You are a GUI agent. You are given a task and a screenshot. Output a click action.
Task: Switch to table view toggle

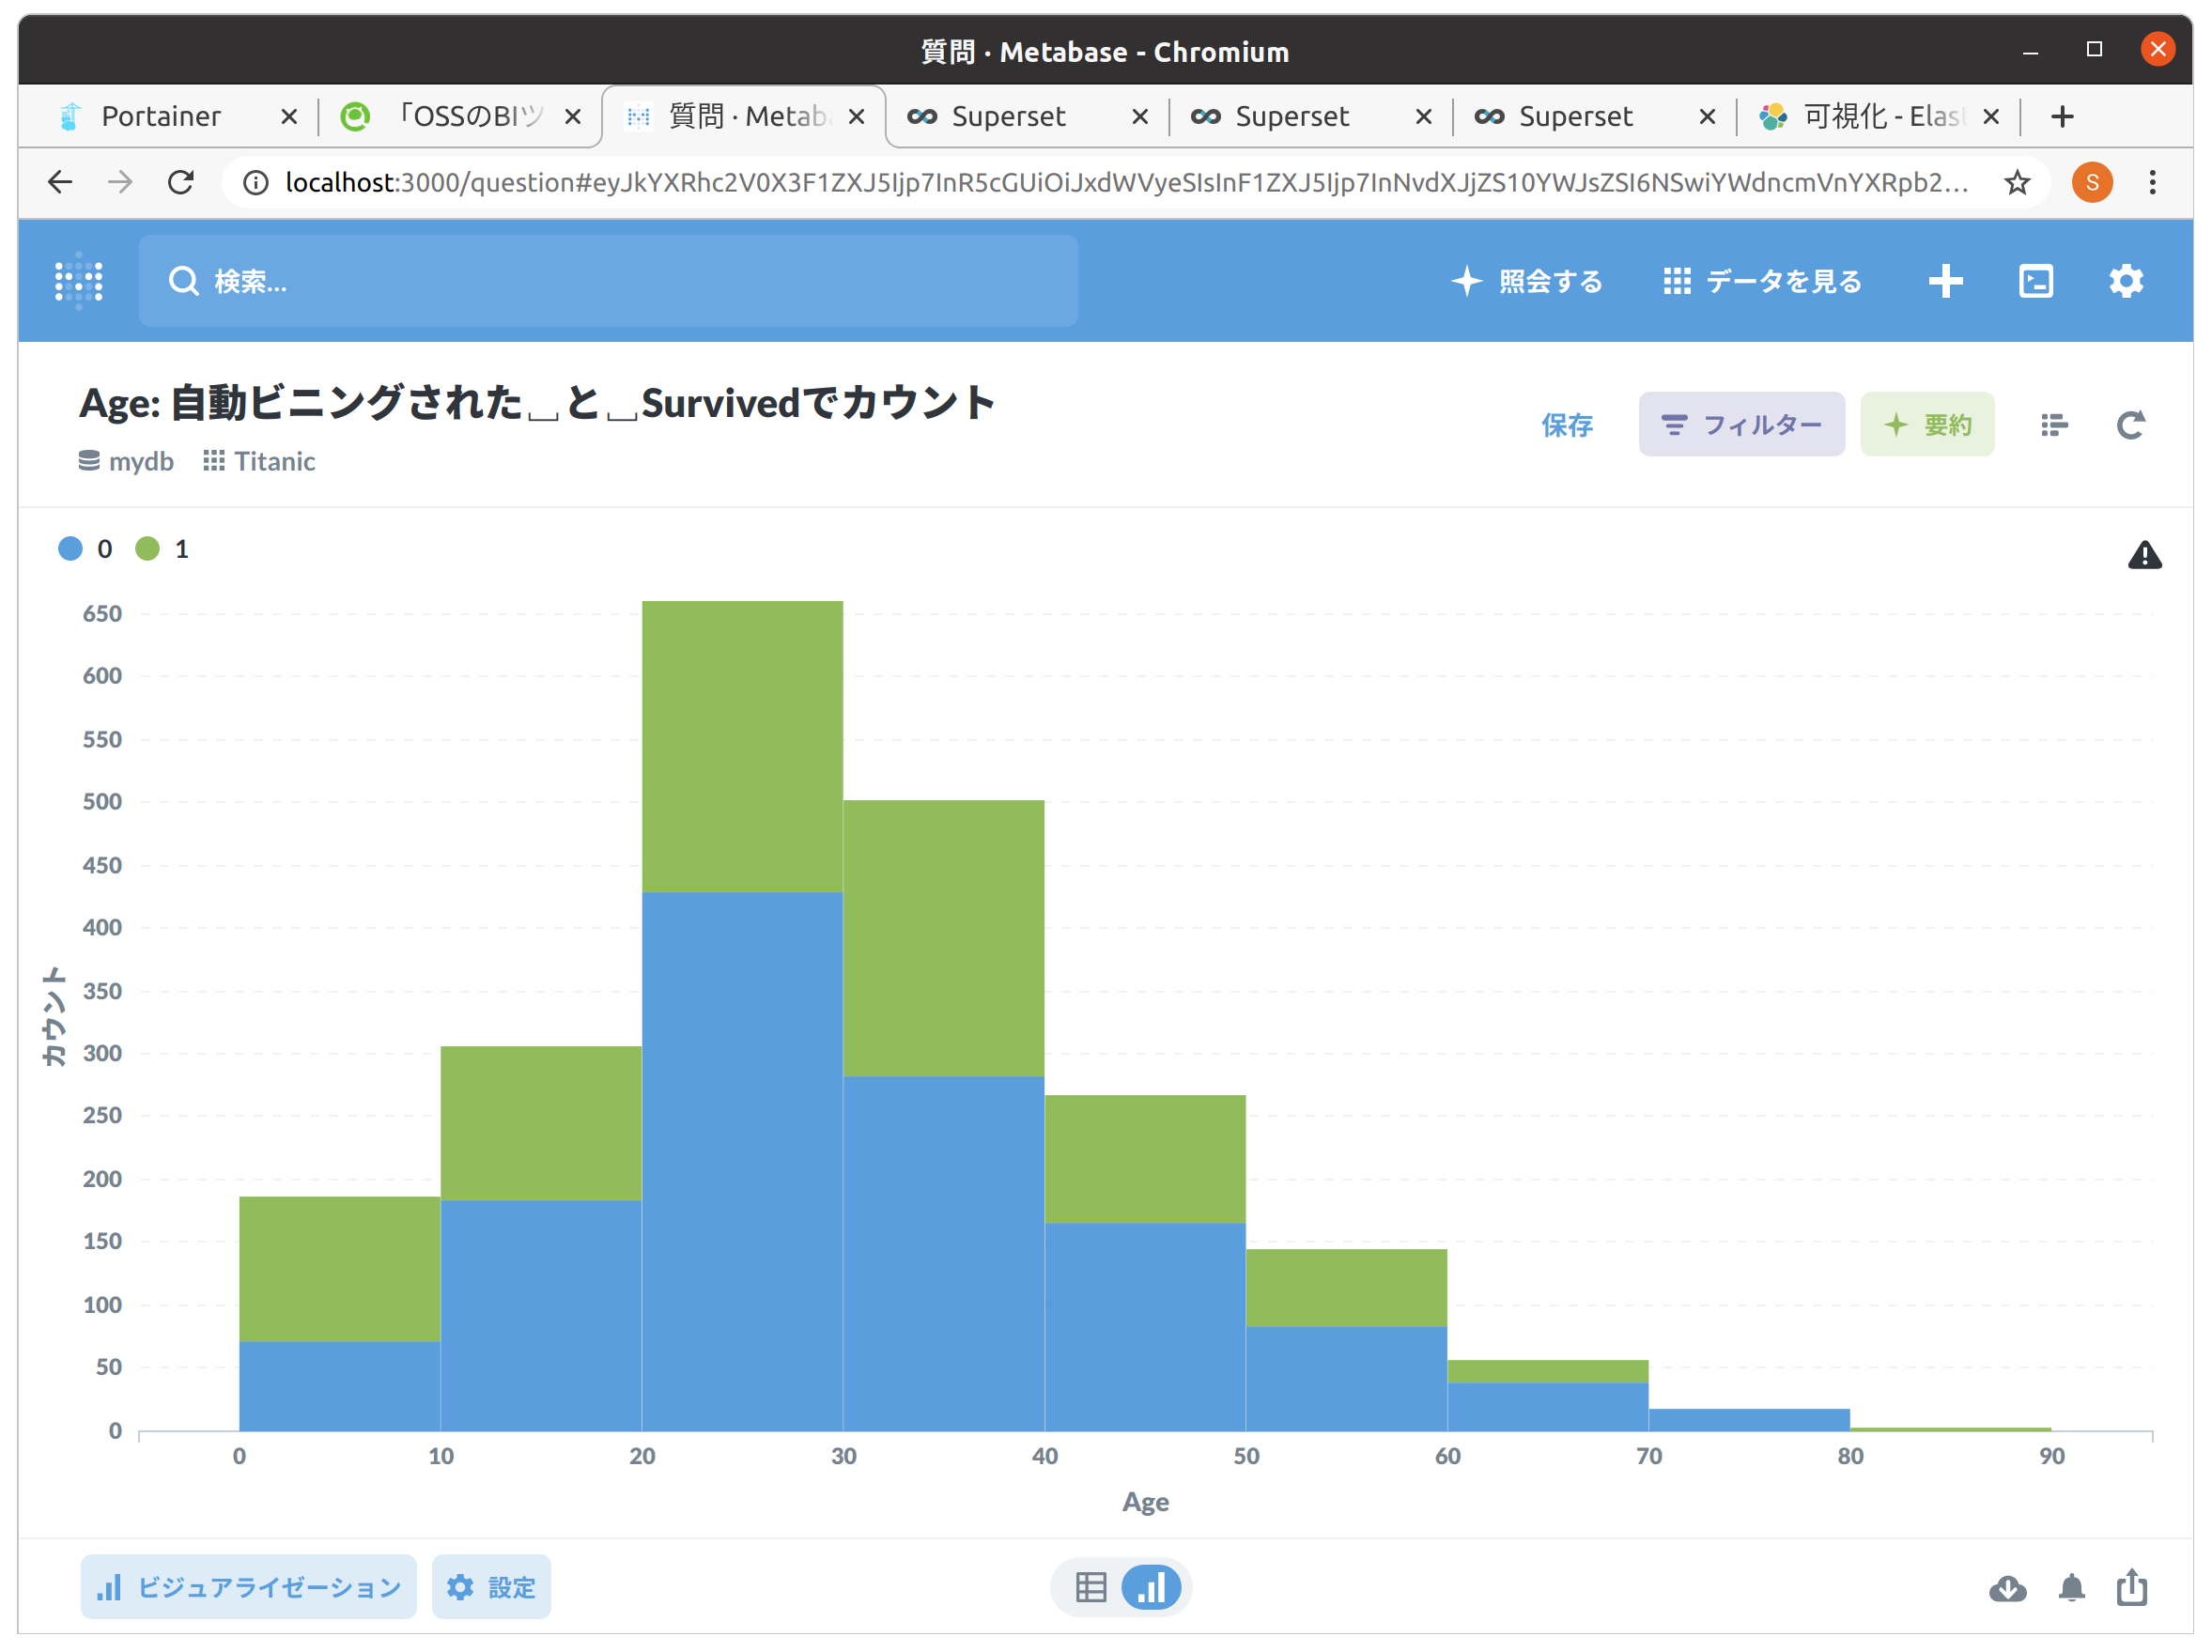pyautogui.click(x=1091, y=1587)
